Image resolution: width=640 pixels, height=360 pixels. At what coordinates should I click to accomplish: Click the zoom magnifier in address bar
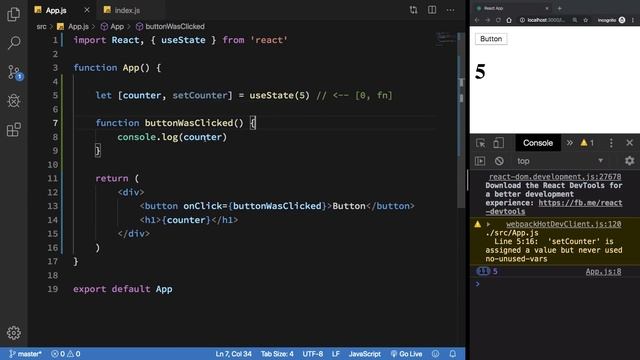[575, 20]
